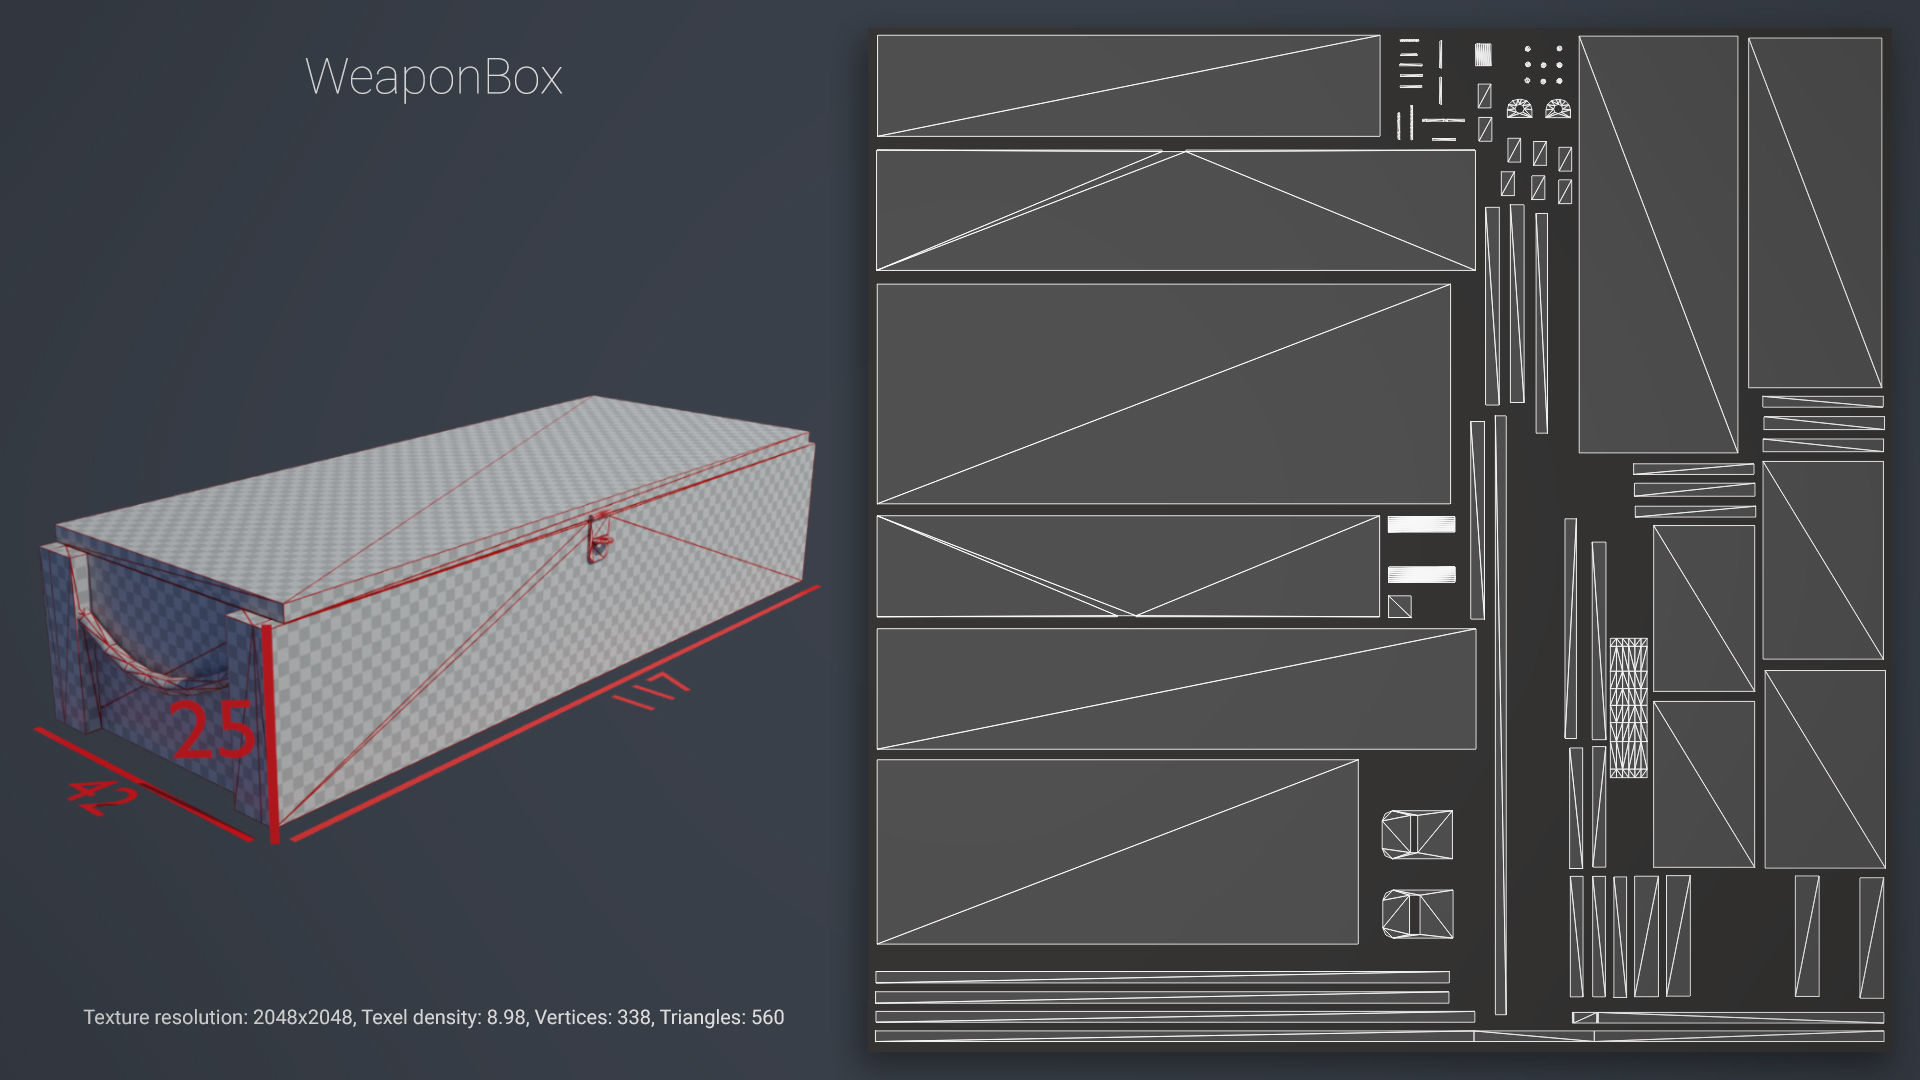The height and width of the screenshot is (1080, 1920).
Task: Select the dotted bolt cluster in UV layout
Action: [x=1543, y=64]
